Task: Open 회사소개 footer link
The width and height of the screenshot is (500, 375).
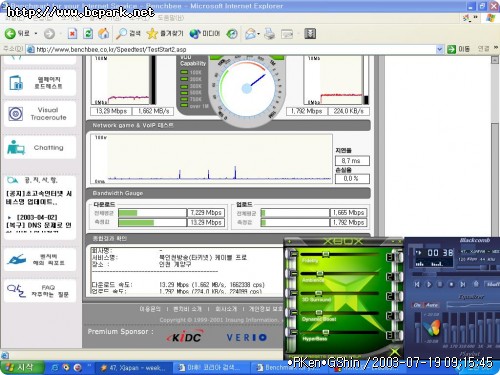Action: pyautogui.click(x=226, y=309)
